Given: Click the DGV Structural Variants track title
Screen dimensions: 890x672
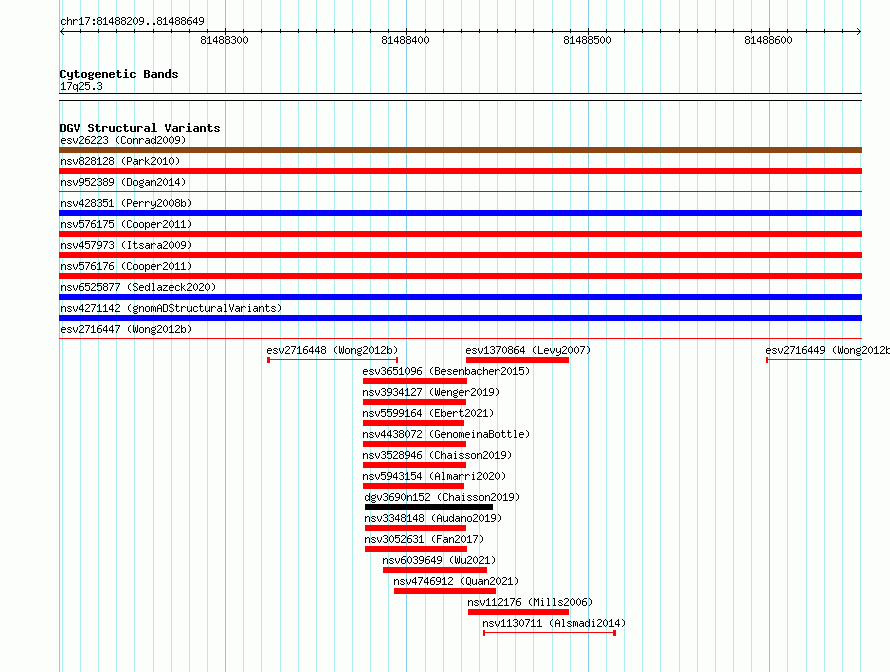Looking at the screenshot, I should [140, 128].
